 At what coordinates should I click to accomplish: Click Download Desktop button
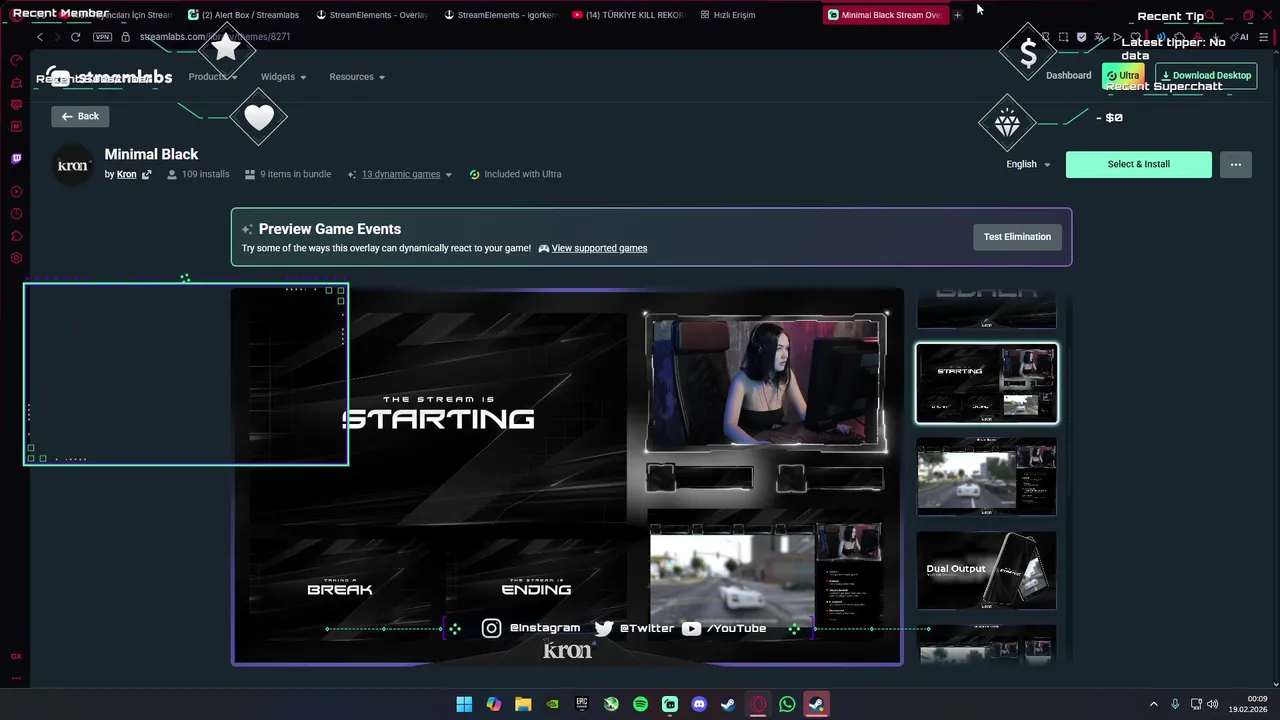coord(1206,76)
